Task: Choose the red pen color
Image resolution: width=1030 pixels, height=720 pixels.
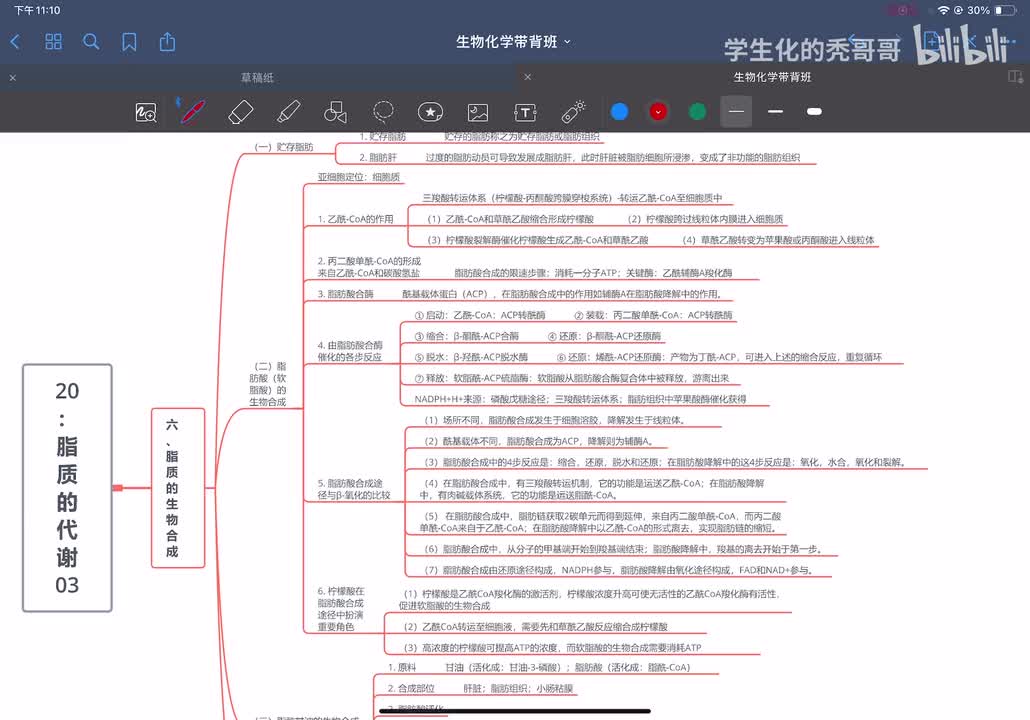Action: click(658, 112)
